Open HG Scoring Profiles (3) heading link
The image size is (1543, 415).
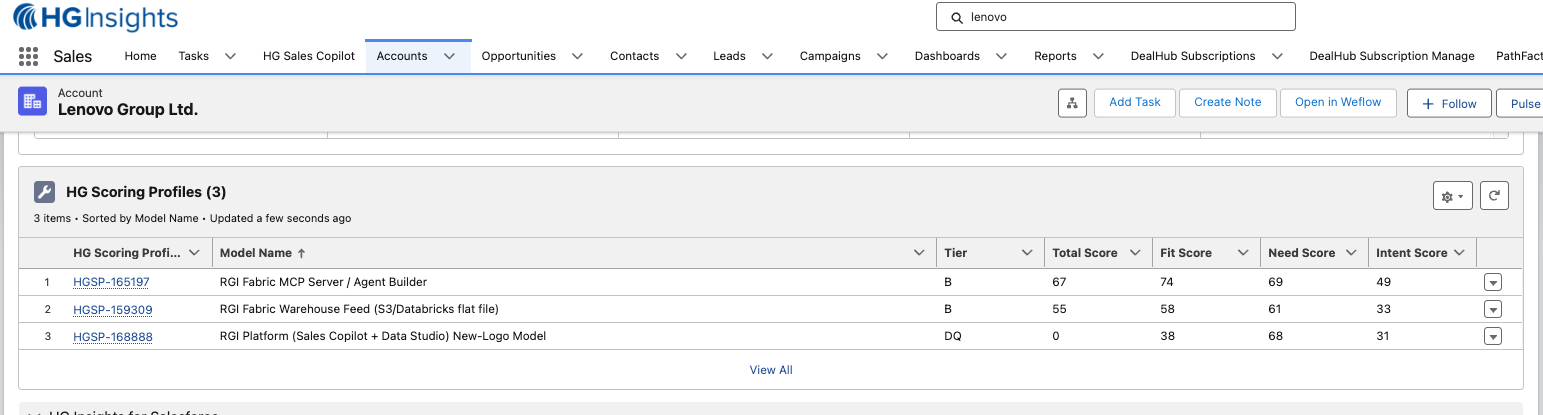(146, 192)
